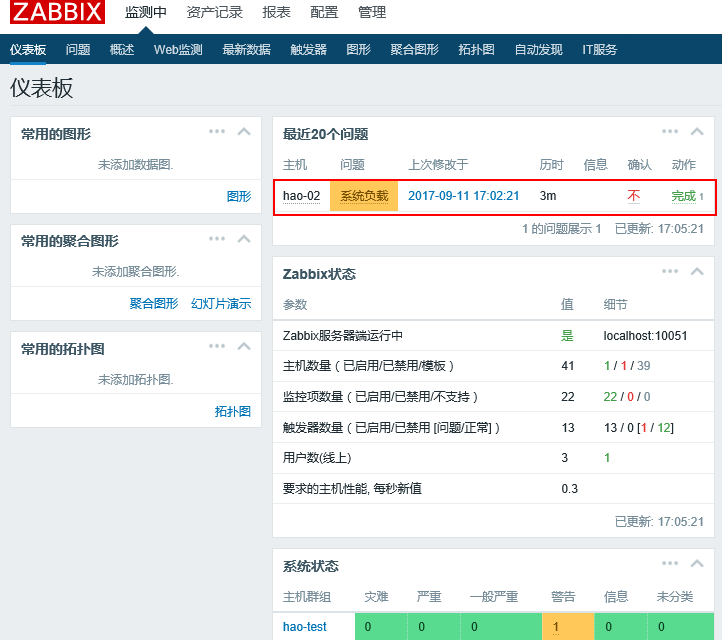Open the 最新数据 submenu tab
Viewport: 722px width, 640px height.
click(x=246, y=49)
